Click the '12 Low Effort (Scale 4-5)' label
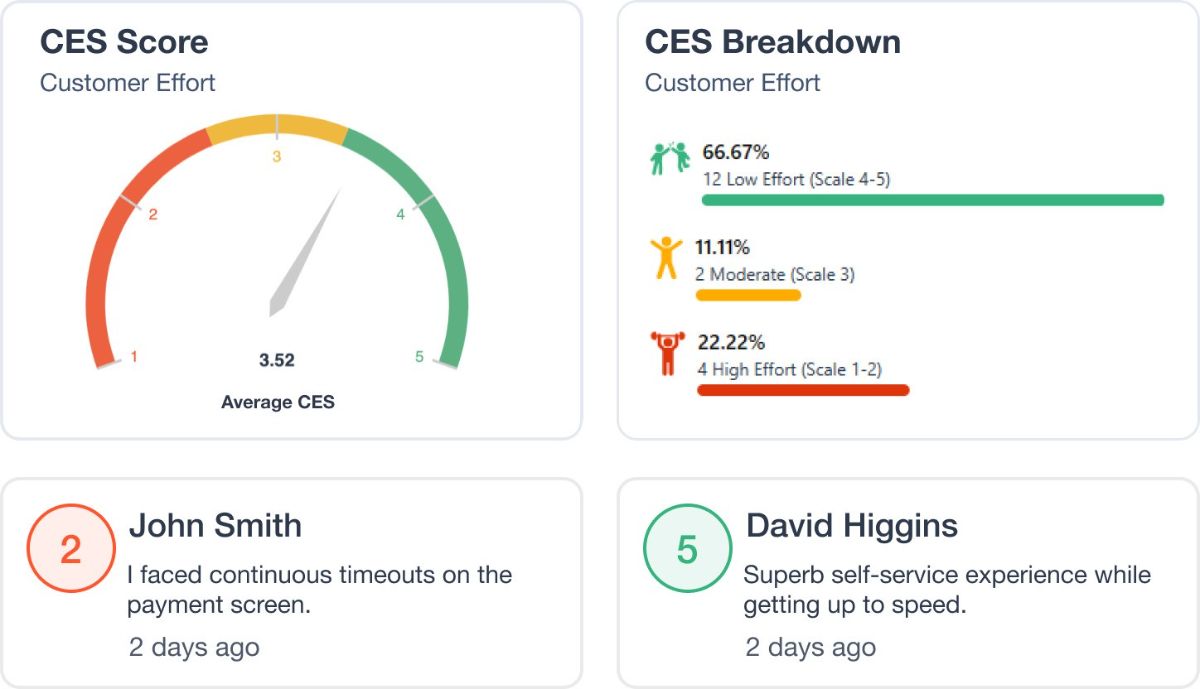Viewport: 1200px width, 689px height. pos(796,180)
